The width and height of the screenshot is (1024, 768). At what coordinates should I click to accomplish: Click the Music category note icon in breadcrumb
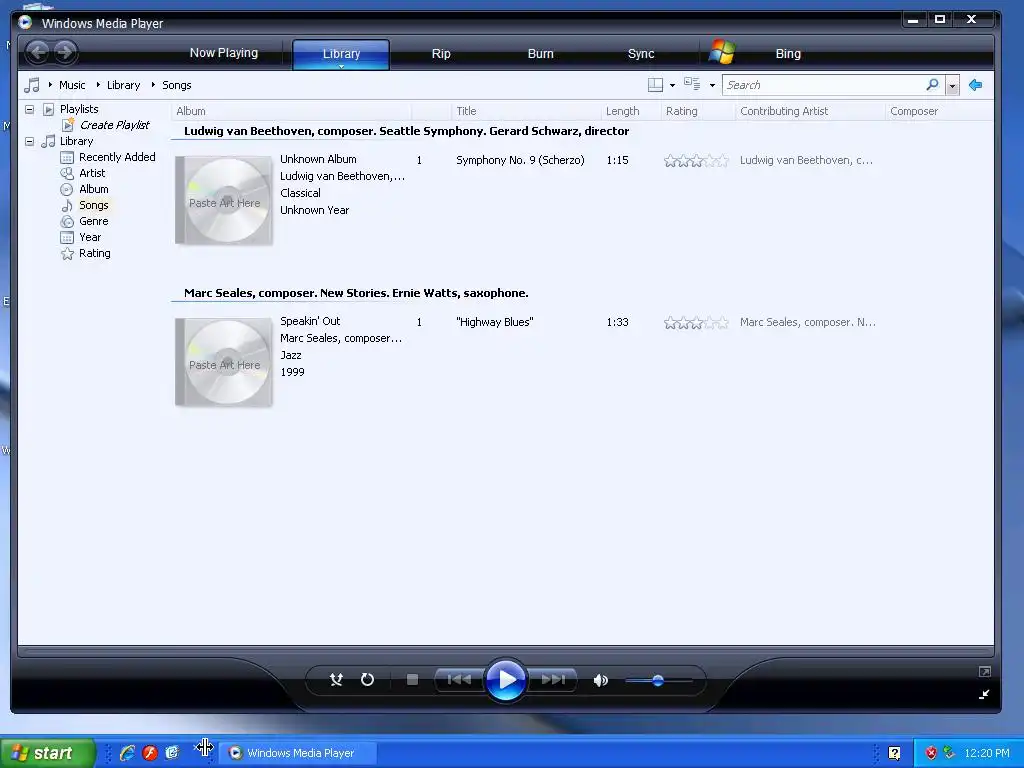[31, 85]
